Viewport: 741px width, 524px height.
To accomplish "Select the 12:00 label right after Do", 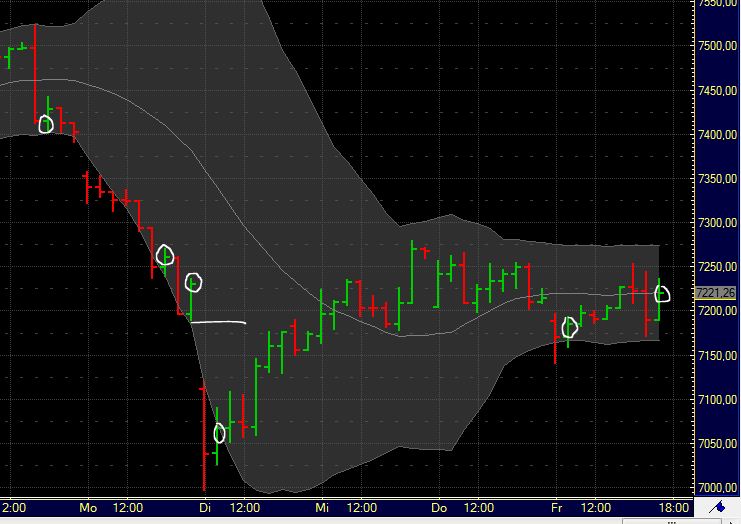I will (479, 508).
